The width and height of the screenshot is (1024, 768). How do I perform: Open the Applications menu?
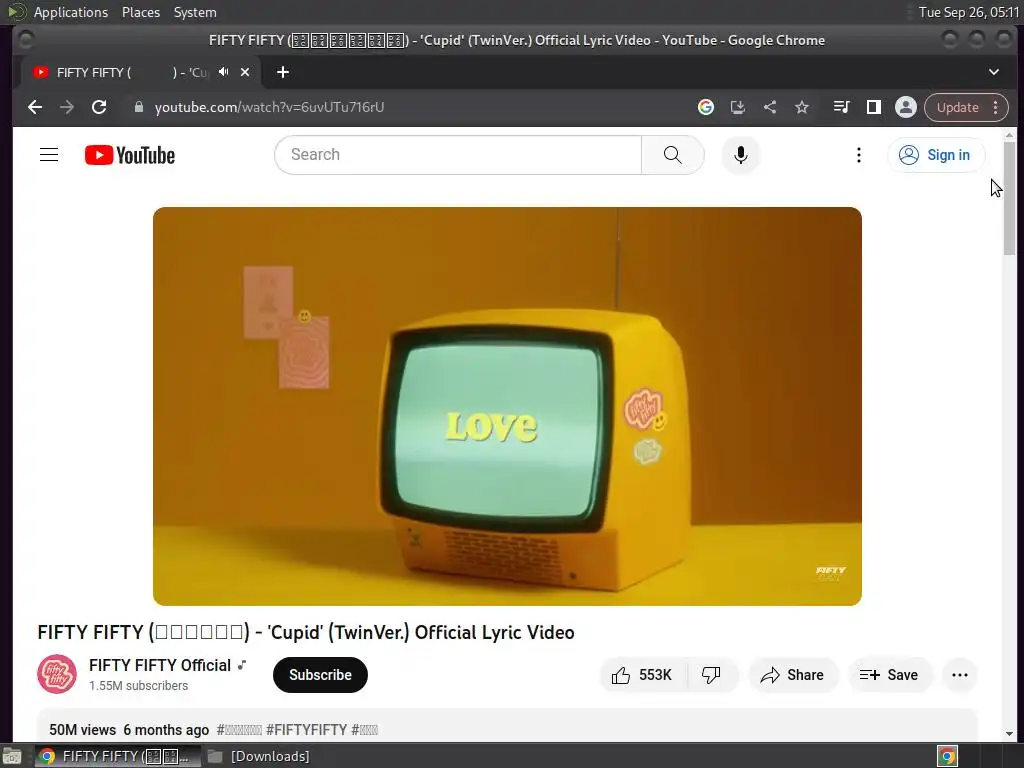[x=71, y=12]
